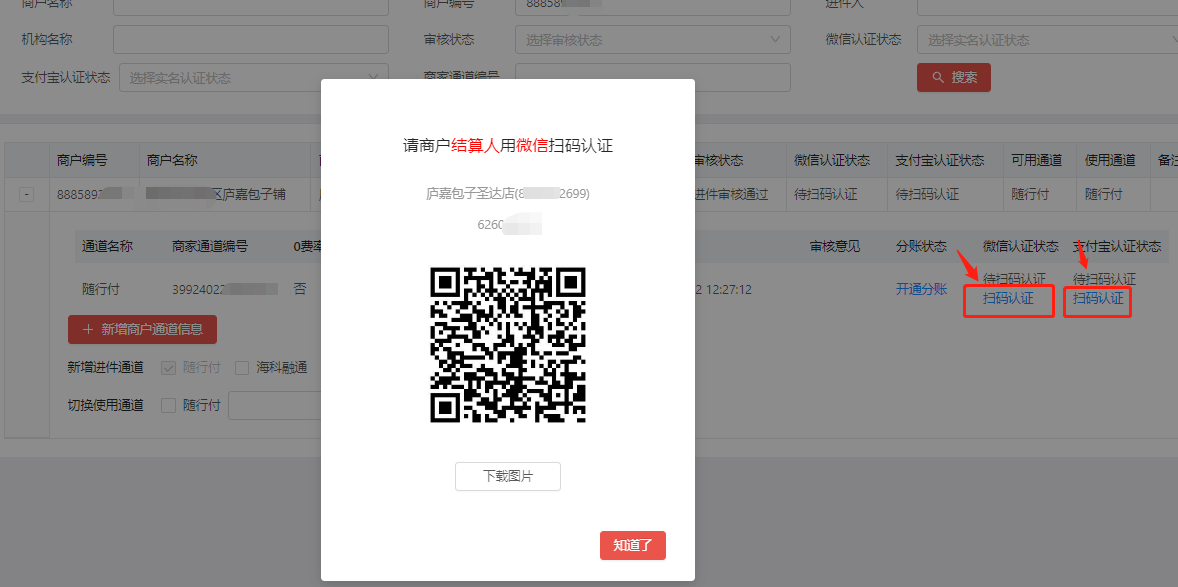Open the 微信认证状态 dropdown

(1047, 40)
